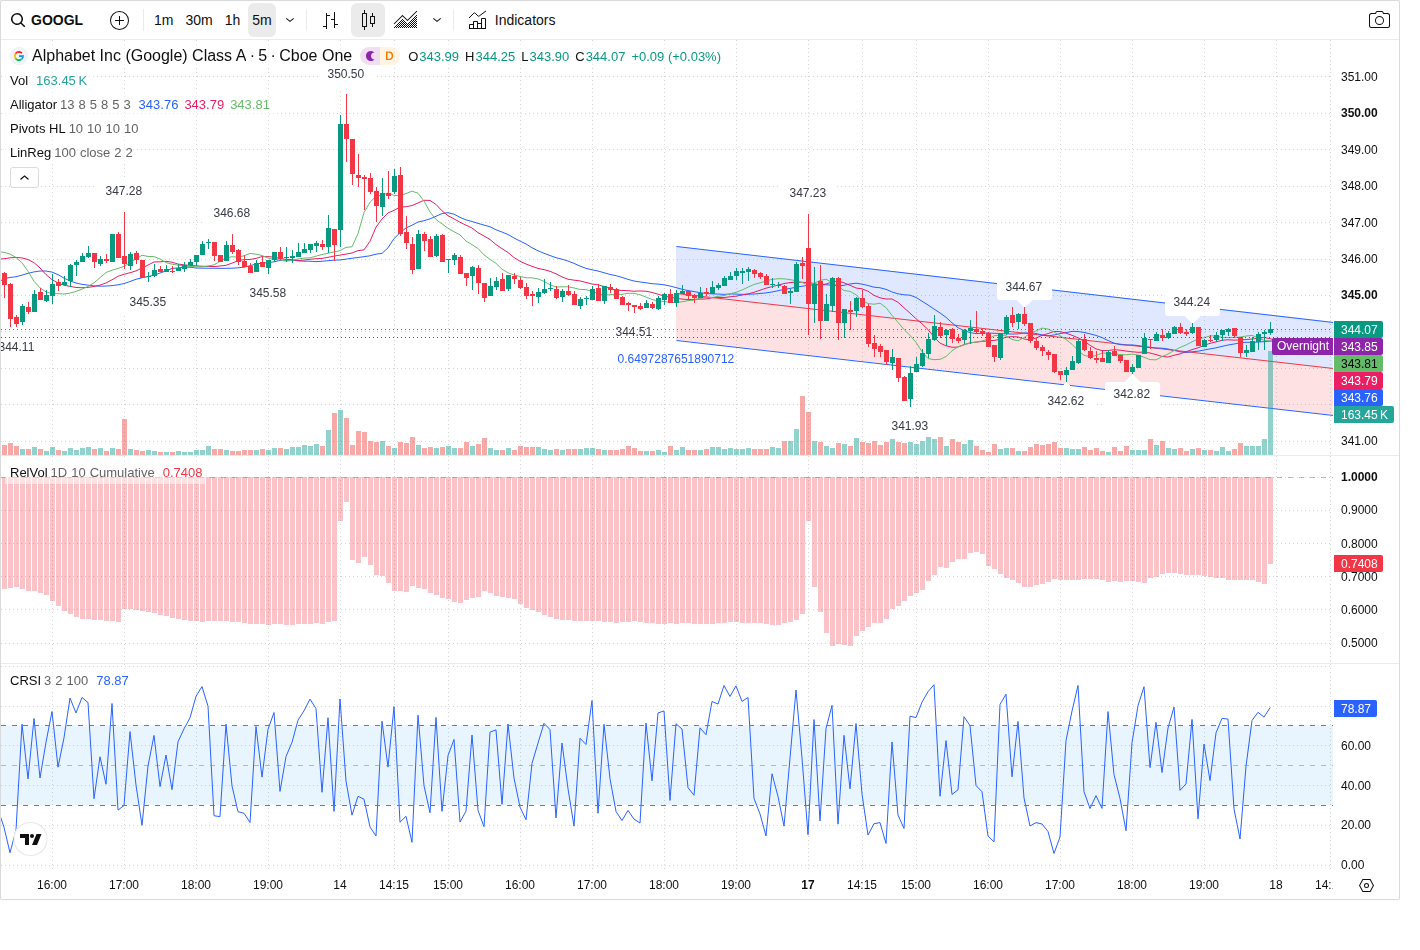Screen dimensions: 1420x950
Task: Click the overnight session moon indicator
Action: (371, 56)
